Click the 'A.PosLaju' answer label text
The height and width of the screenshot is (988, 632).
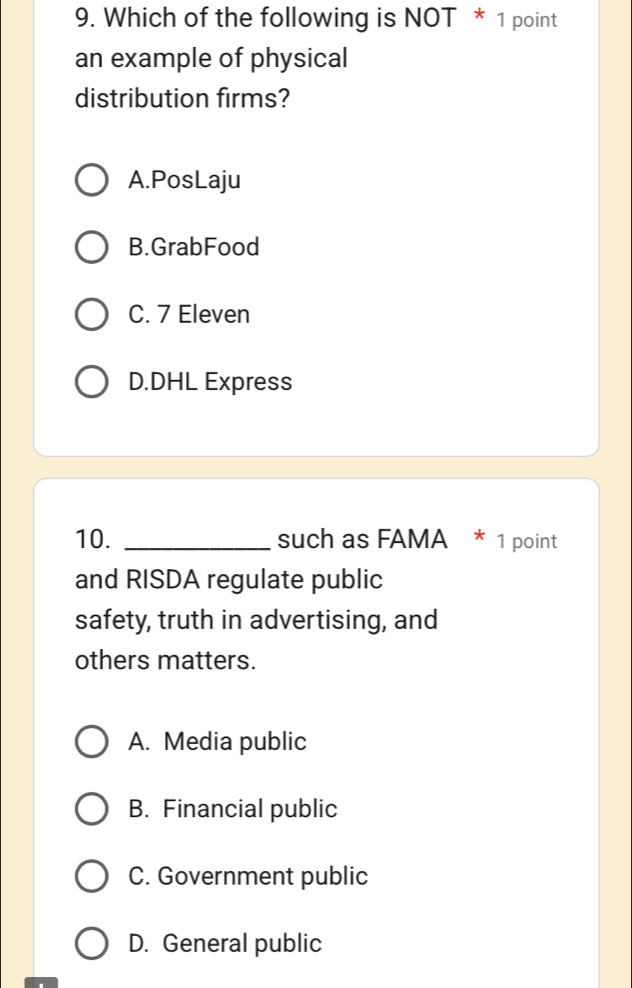tap(185, 181)
